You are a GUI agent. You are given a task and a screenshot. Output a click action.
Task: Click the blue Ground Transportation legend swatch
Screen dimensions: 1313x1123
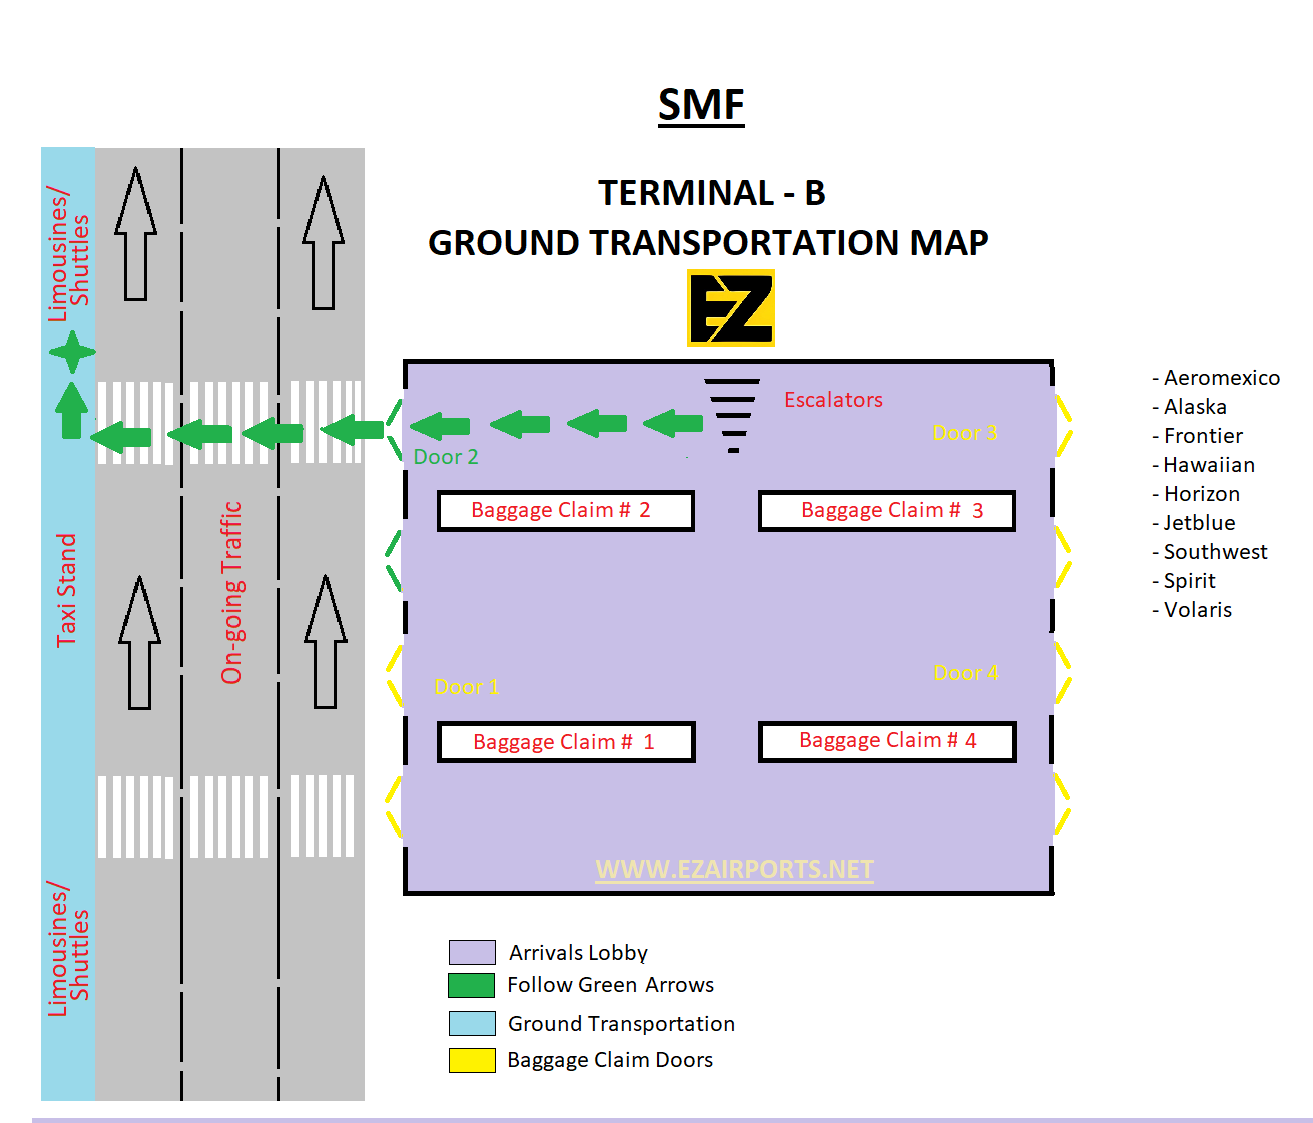[x=472, y=1023]
